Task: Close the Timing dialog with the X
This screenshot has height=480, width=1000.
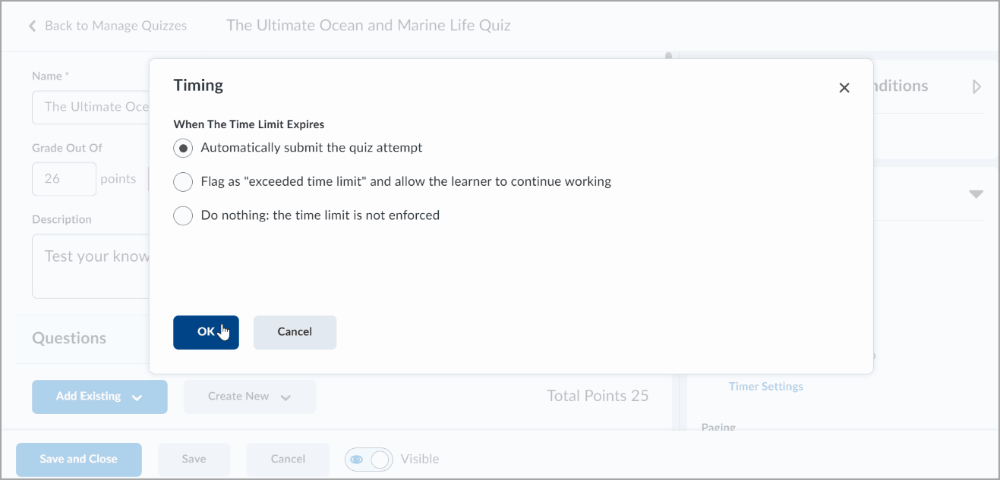Action: (844, 88)
